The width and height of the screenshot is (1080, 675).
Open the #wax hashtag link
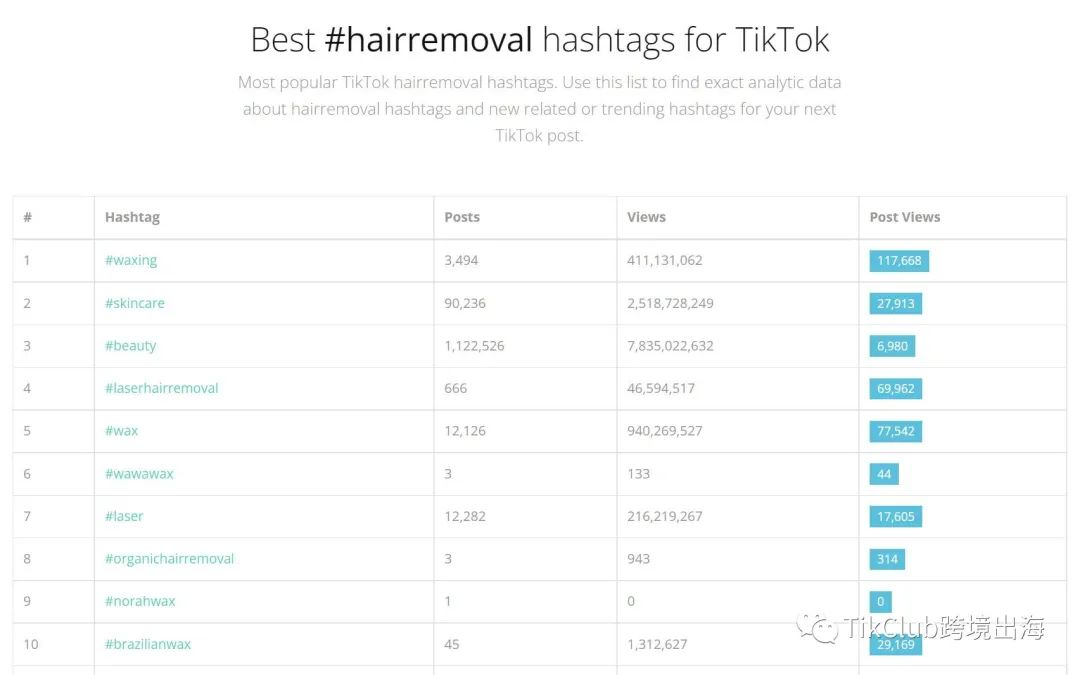point(121,431)
